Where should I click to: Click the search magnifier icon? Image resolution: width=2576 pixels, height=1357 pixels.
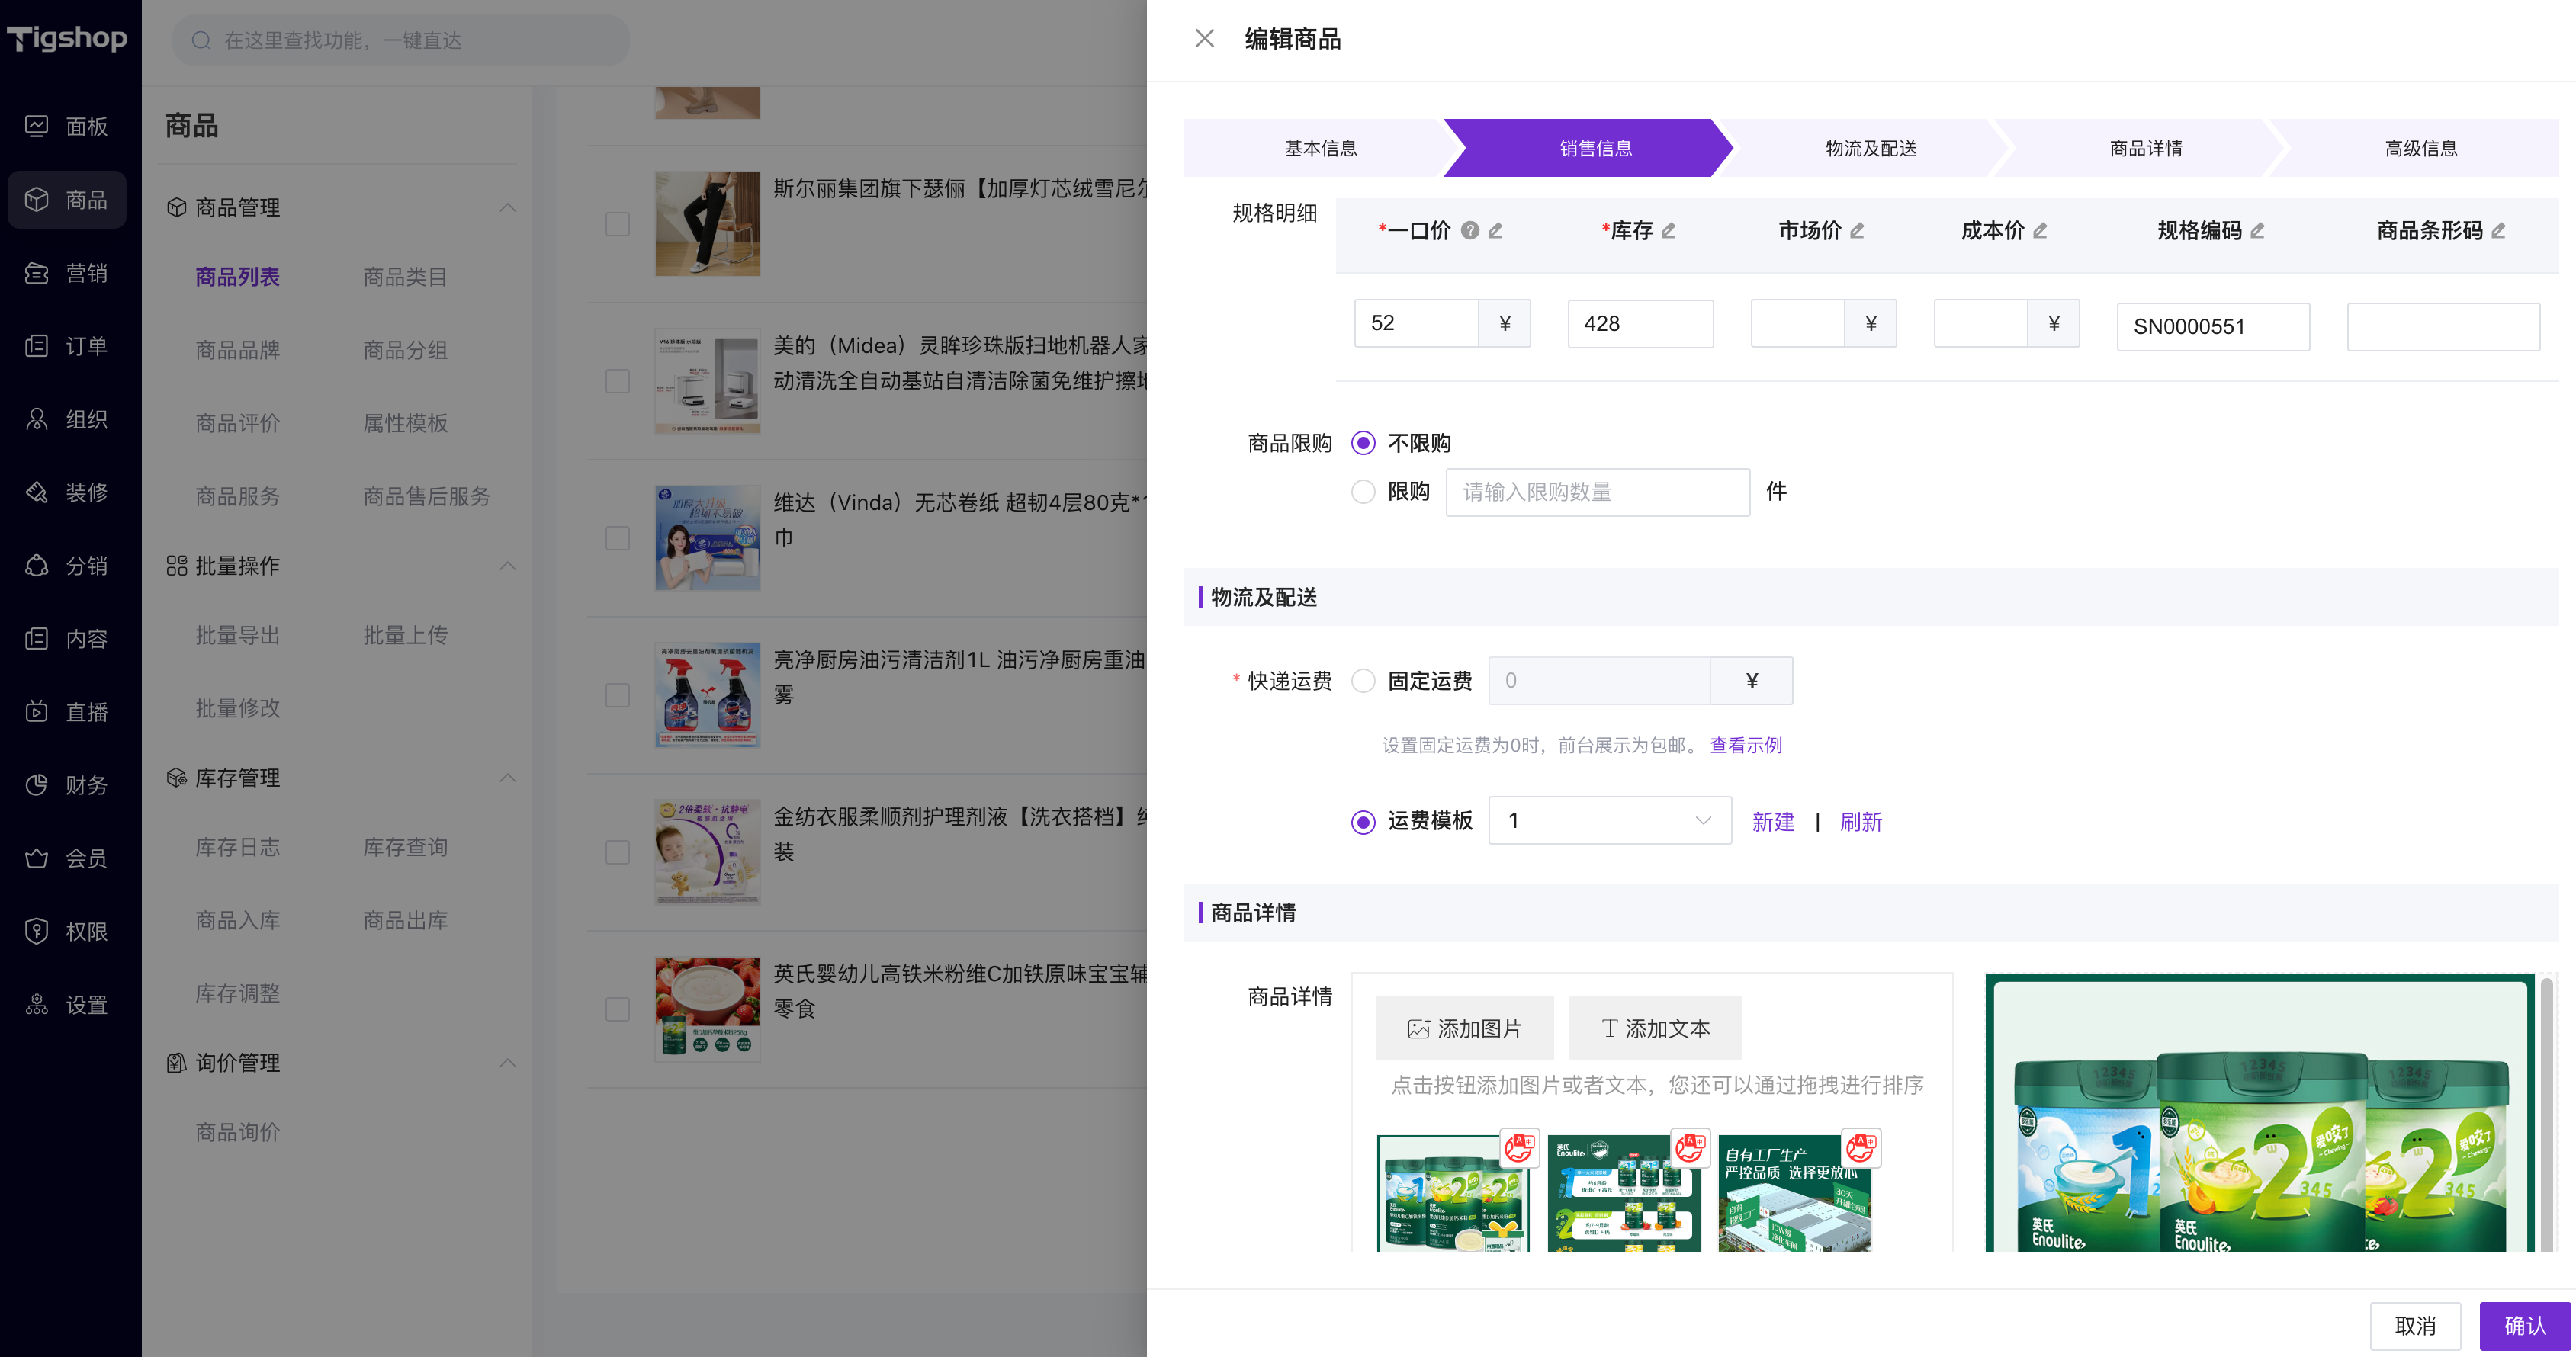pyautogui.click(x=201, y=40)
